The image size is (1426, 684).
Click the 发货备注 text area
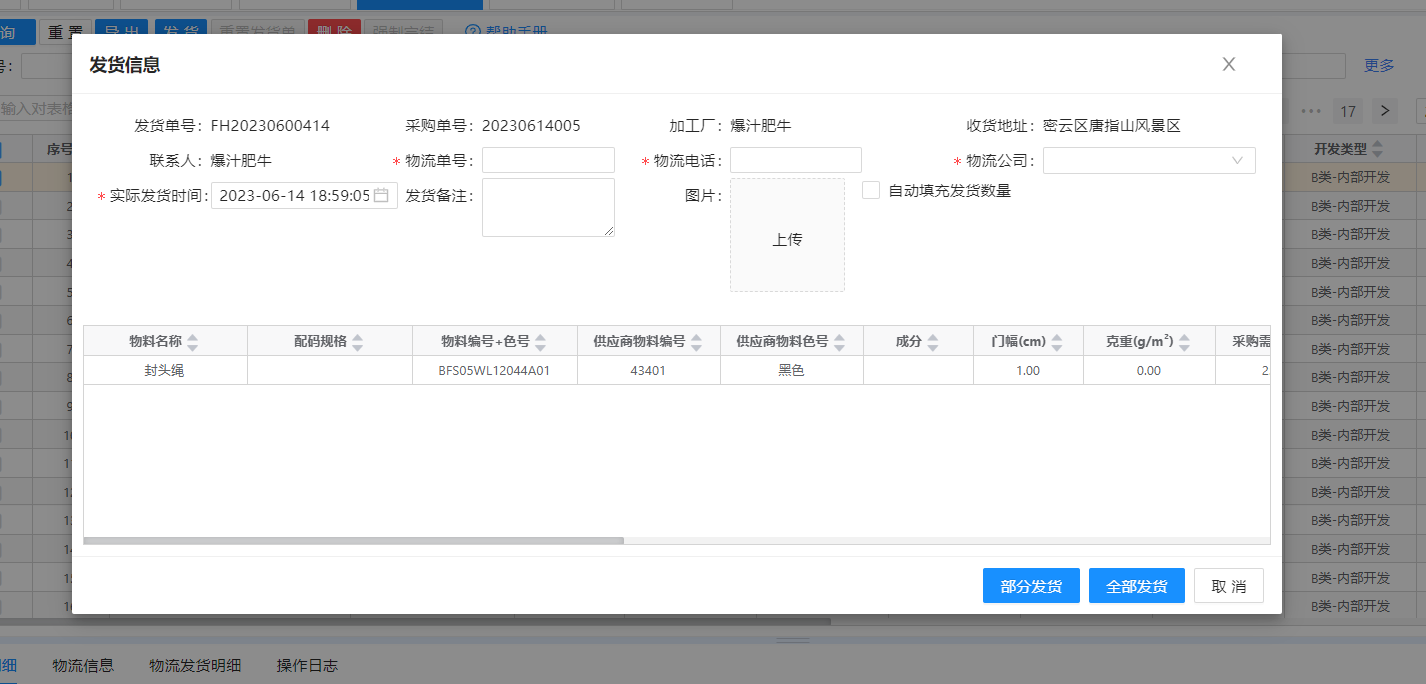click(548, 207)
